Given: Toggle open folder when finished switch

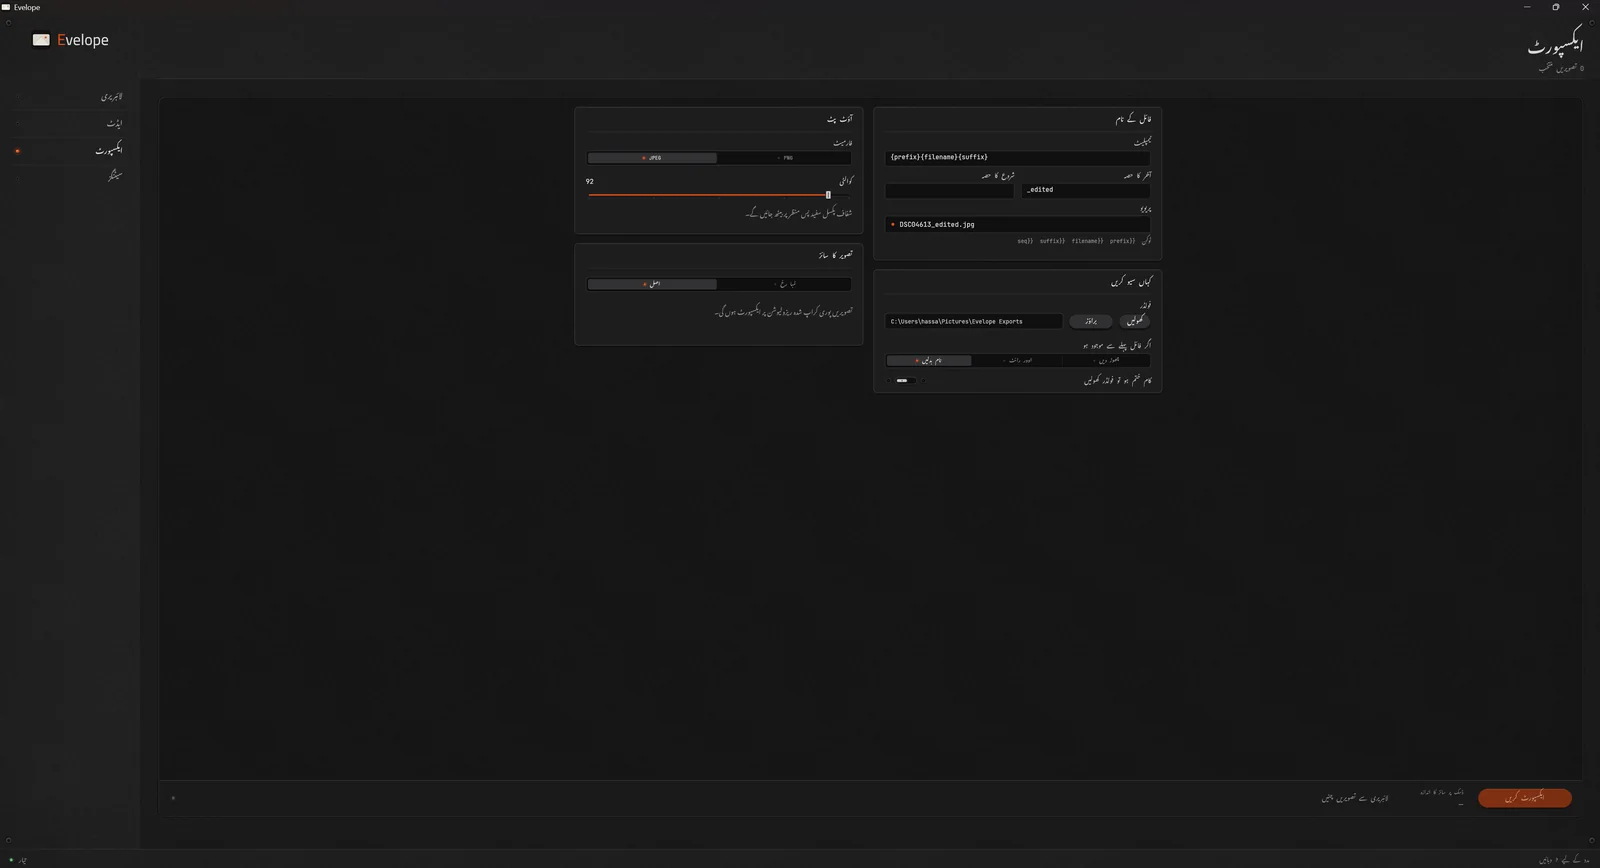Looking at the screenshot, I should click(904, 381).
